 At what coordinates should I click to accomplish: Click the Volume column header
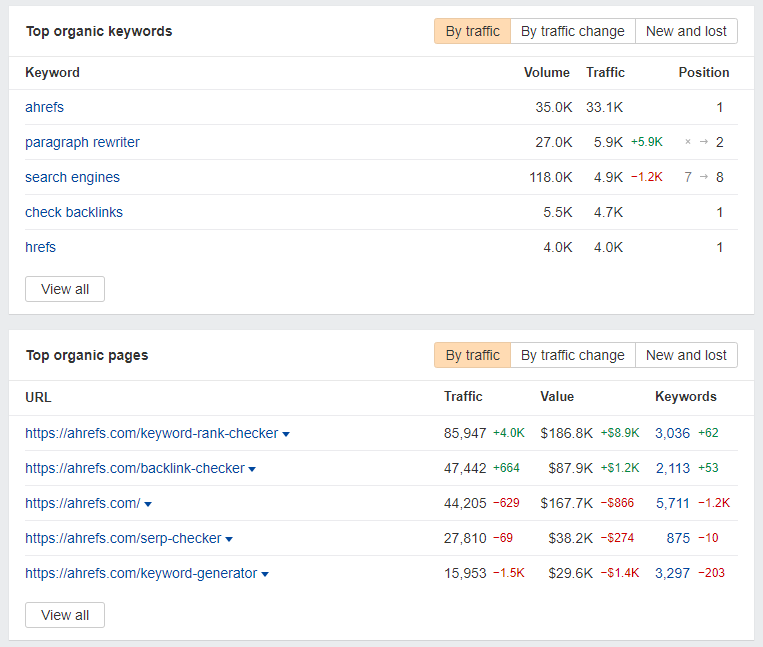pyautogui.click(x=546, y=72)
